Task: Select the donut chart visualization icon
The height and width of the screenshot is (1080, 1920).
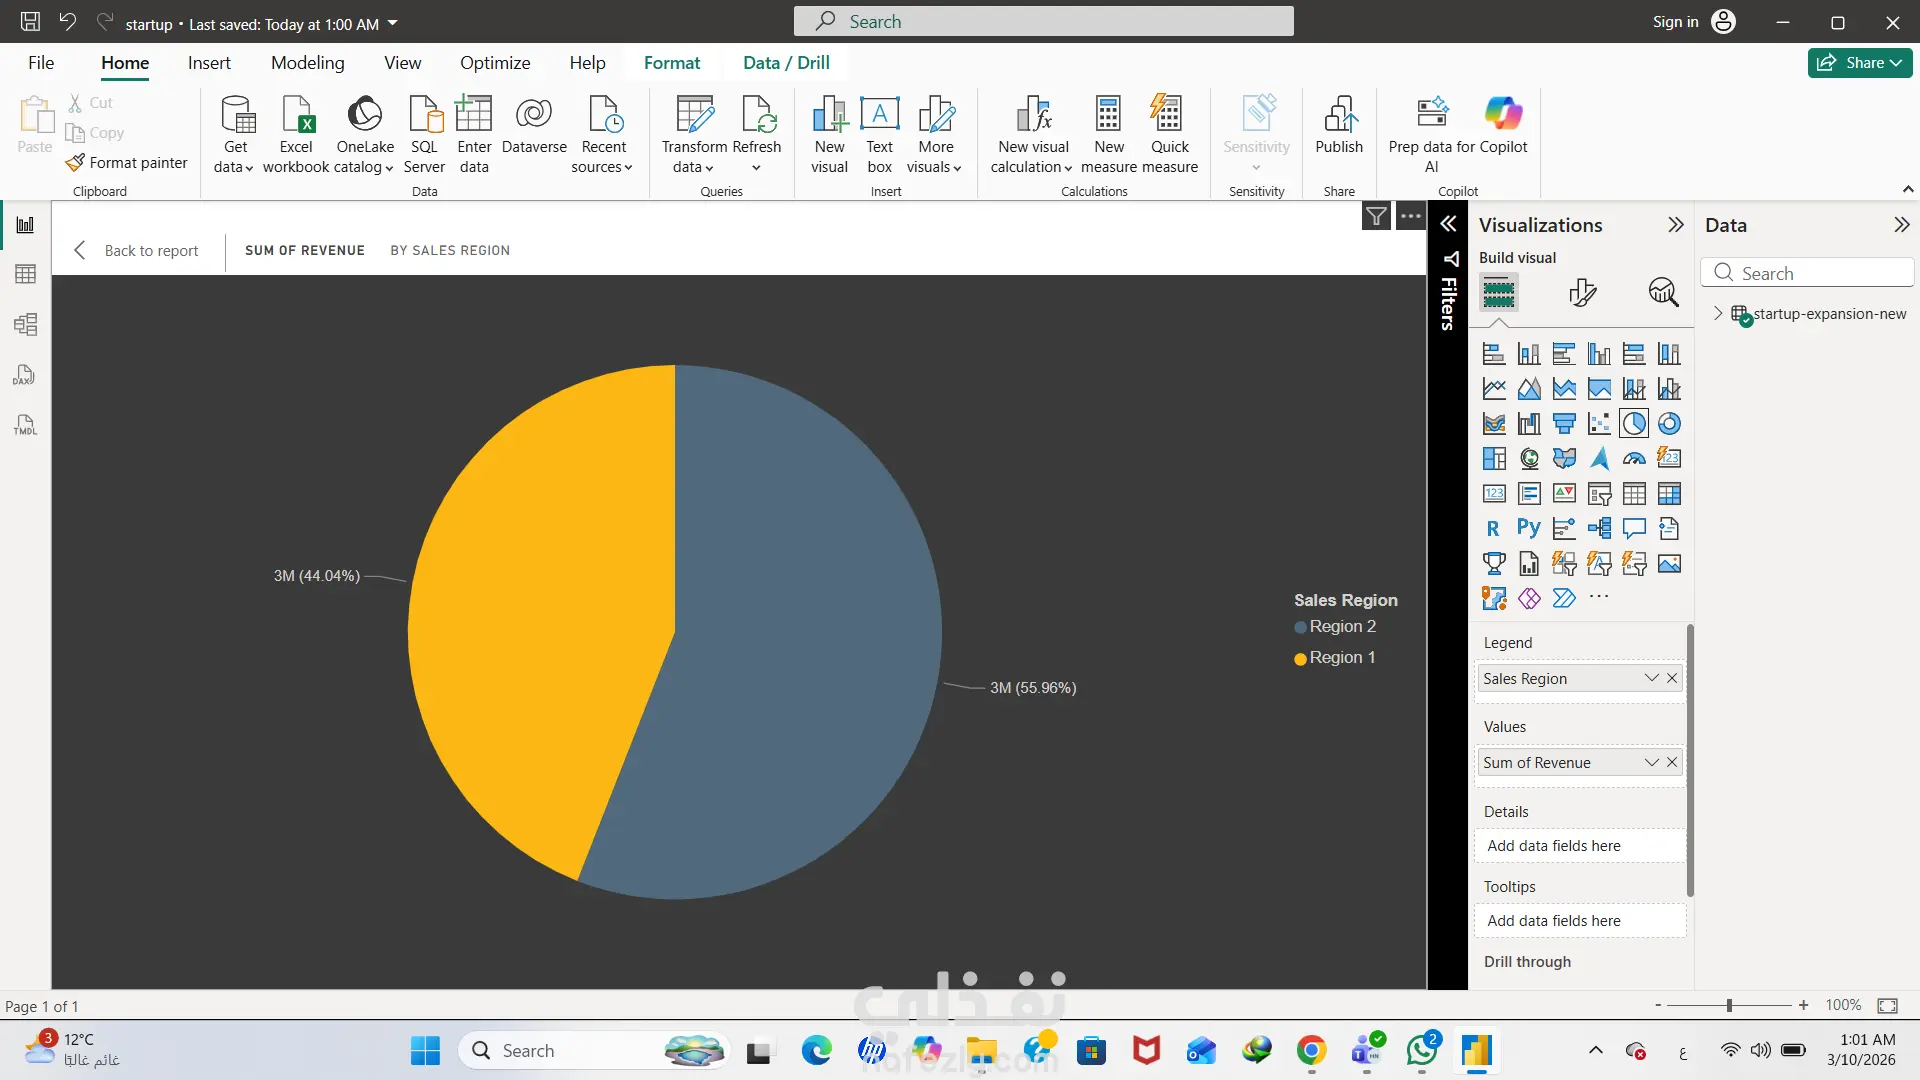Action: point(1669,424)
